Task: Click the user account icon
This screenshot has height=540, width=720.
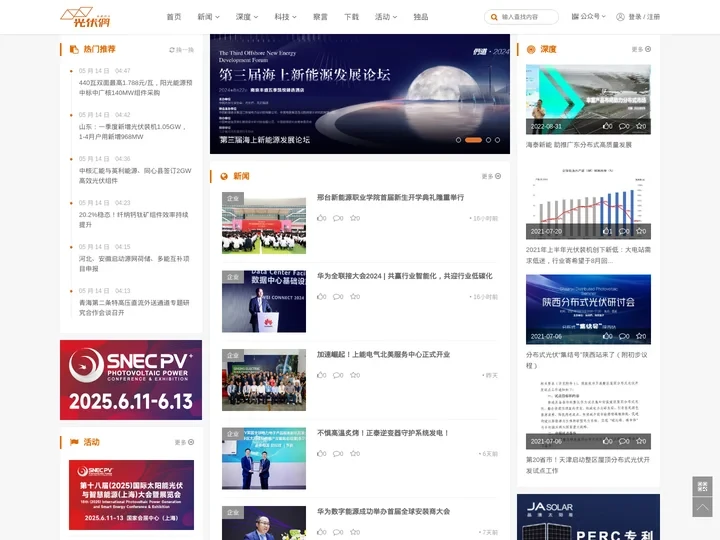Action: [620, 17]
